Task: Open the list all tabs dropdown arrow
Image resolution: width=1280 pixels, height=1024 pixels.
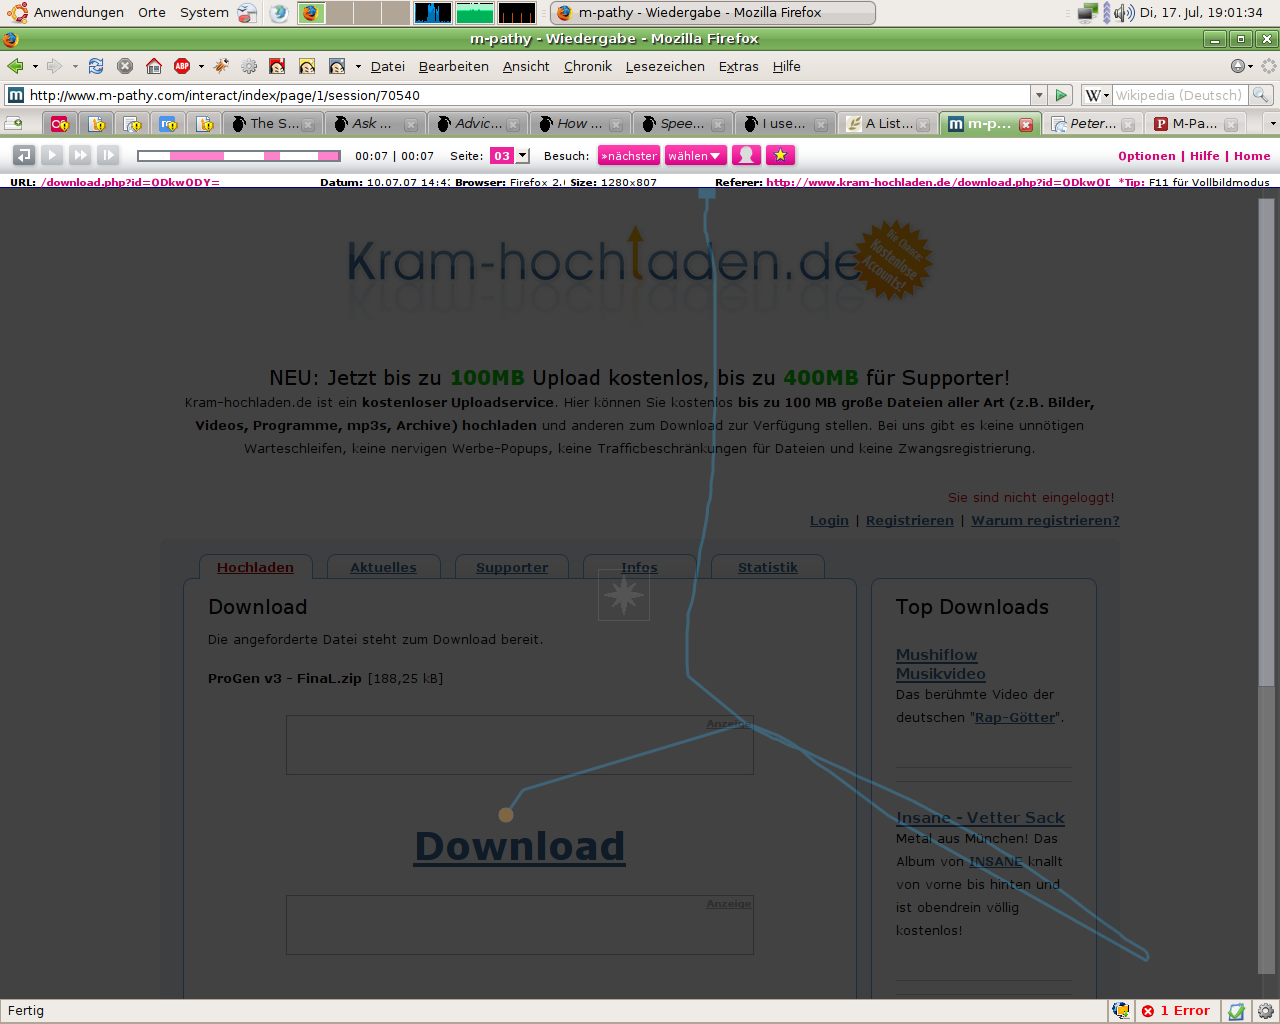Action: (1272, 123)
